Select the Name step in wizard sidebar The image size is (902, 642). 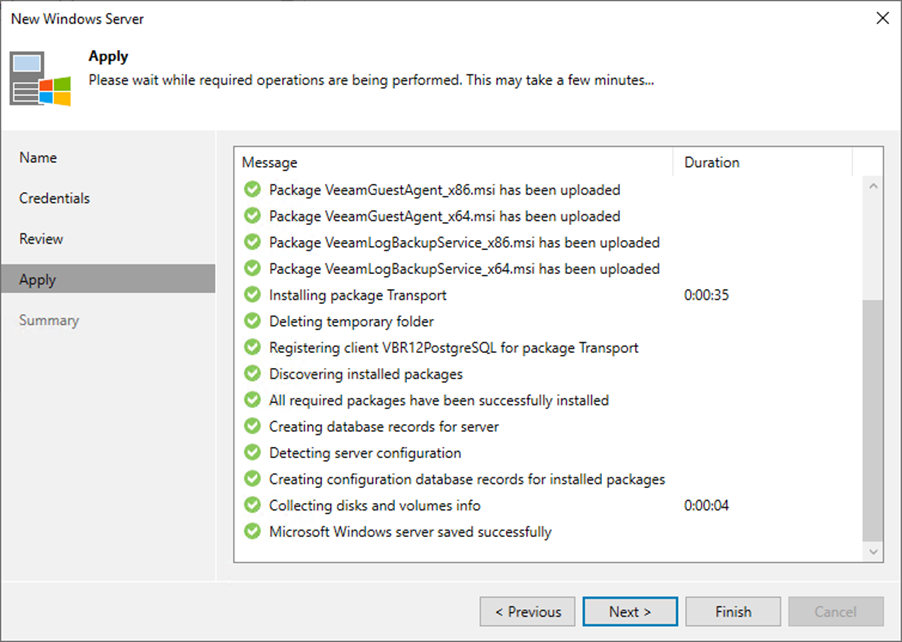(38, 158)
